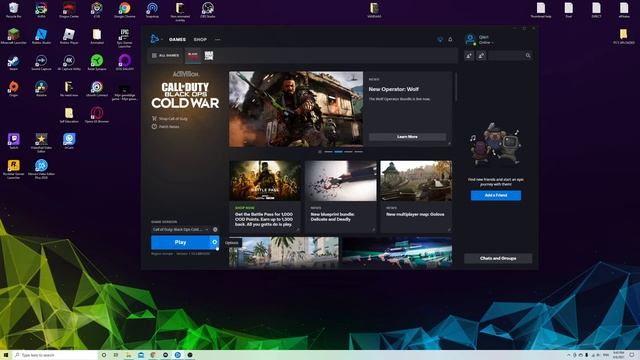Viewport: 640px width, 360px height.
Task: Expand the Online status dropdown
Action: click(x=486, y=42)
